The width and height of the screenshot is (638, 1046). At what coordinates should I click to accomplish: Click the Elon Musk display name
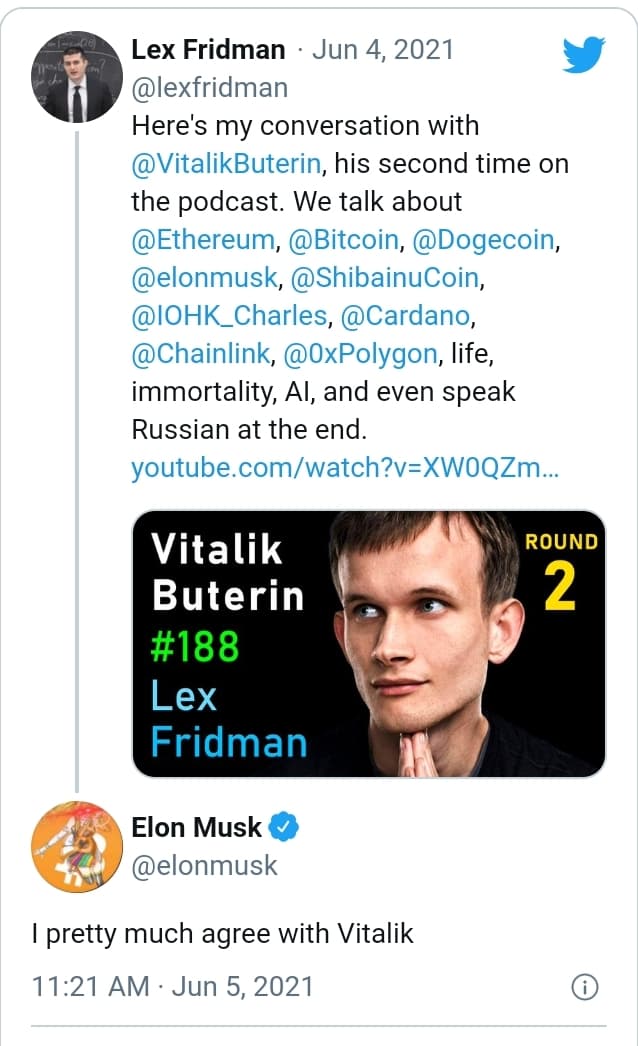click(197, 827)
